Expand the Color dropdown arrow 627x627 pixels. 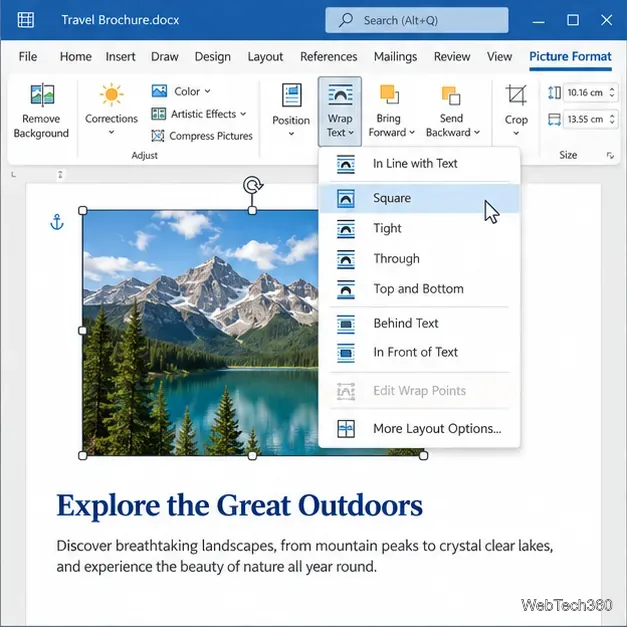[208, 91]
